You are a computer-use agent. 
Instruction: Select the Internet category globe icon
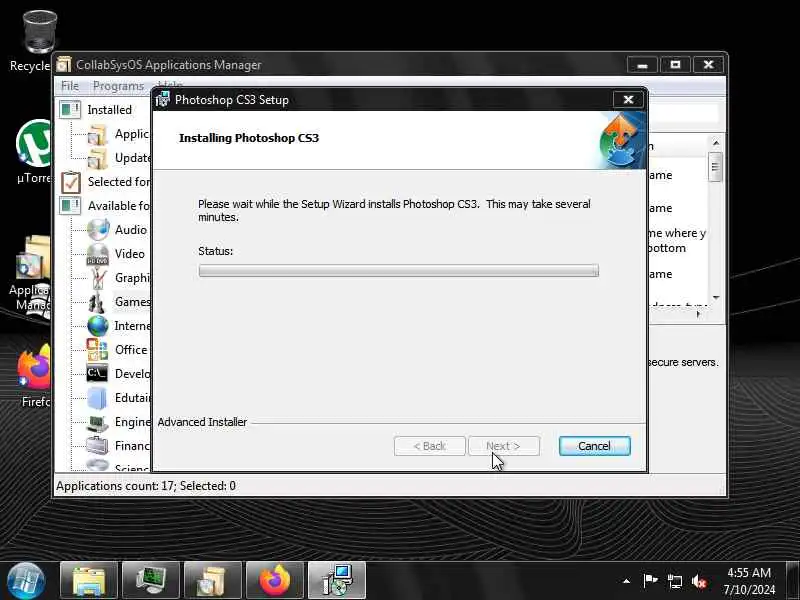tap(97, 326)
